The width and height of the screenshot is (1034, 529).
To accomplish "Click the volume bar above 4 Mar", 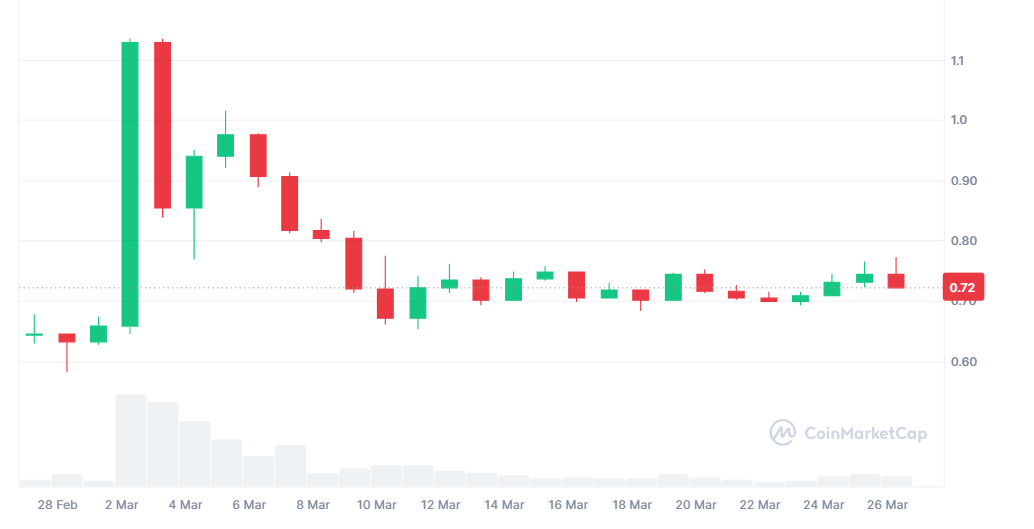I will point(194,453).
